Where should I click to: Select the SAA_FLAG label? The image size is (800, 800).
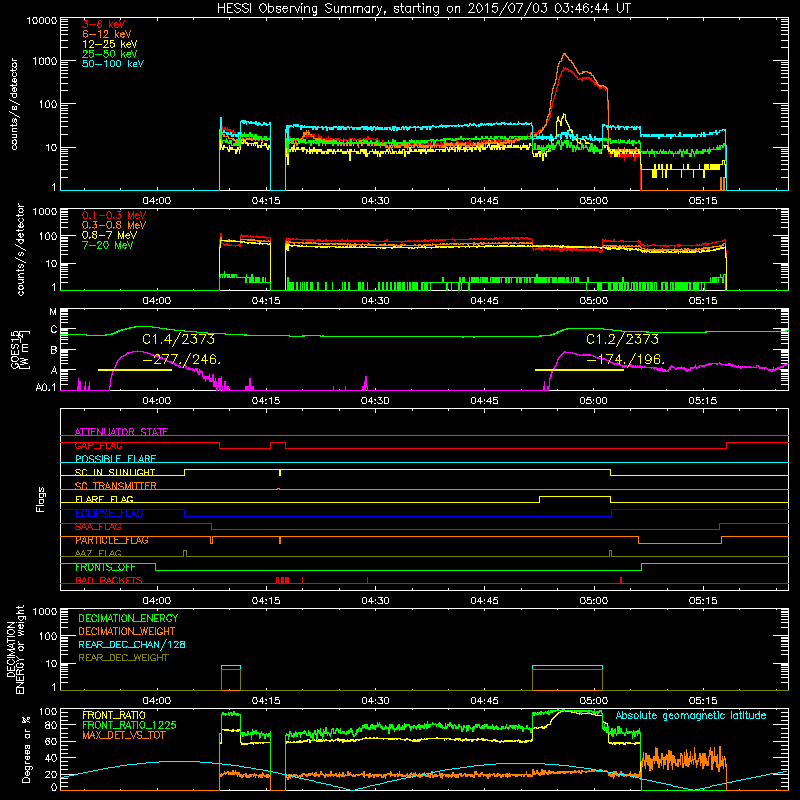[98, 527]
